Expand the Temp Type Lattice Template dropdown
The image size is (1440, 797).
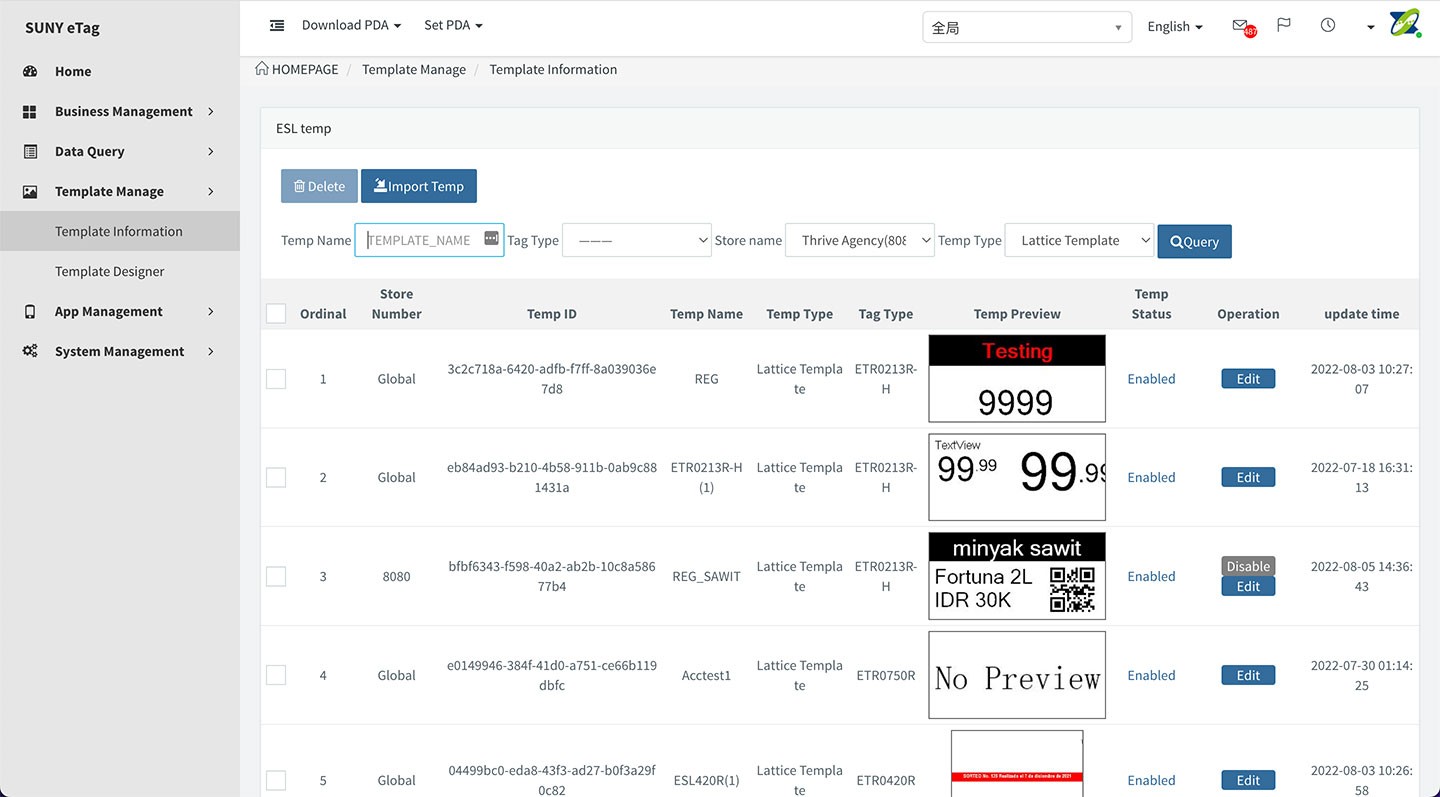point(1079,241)
